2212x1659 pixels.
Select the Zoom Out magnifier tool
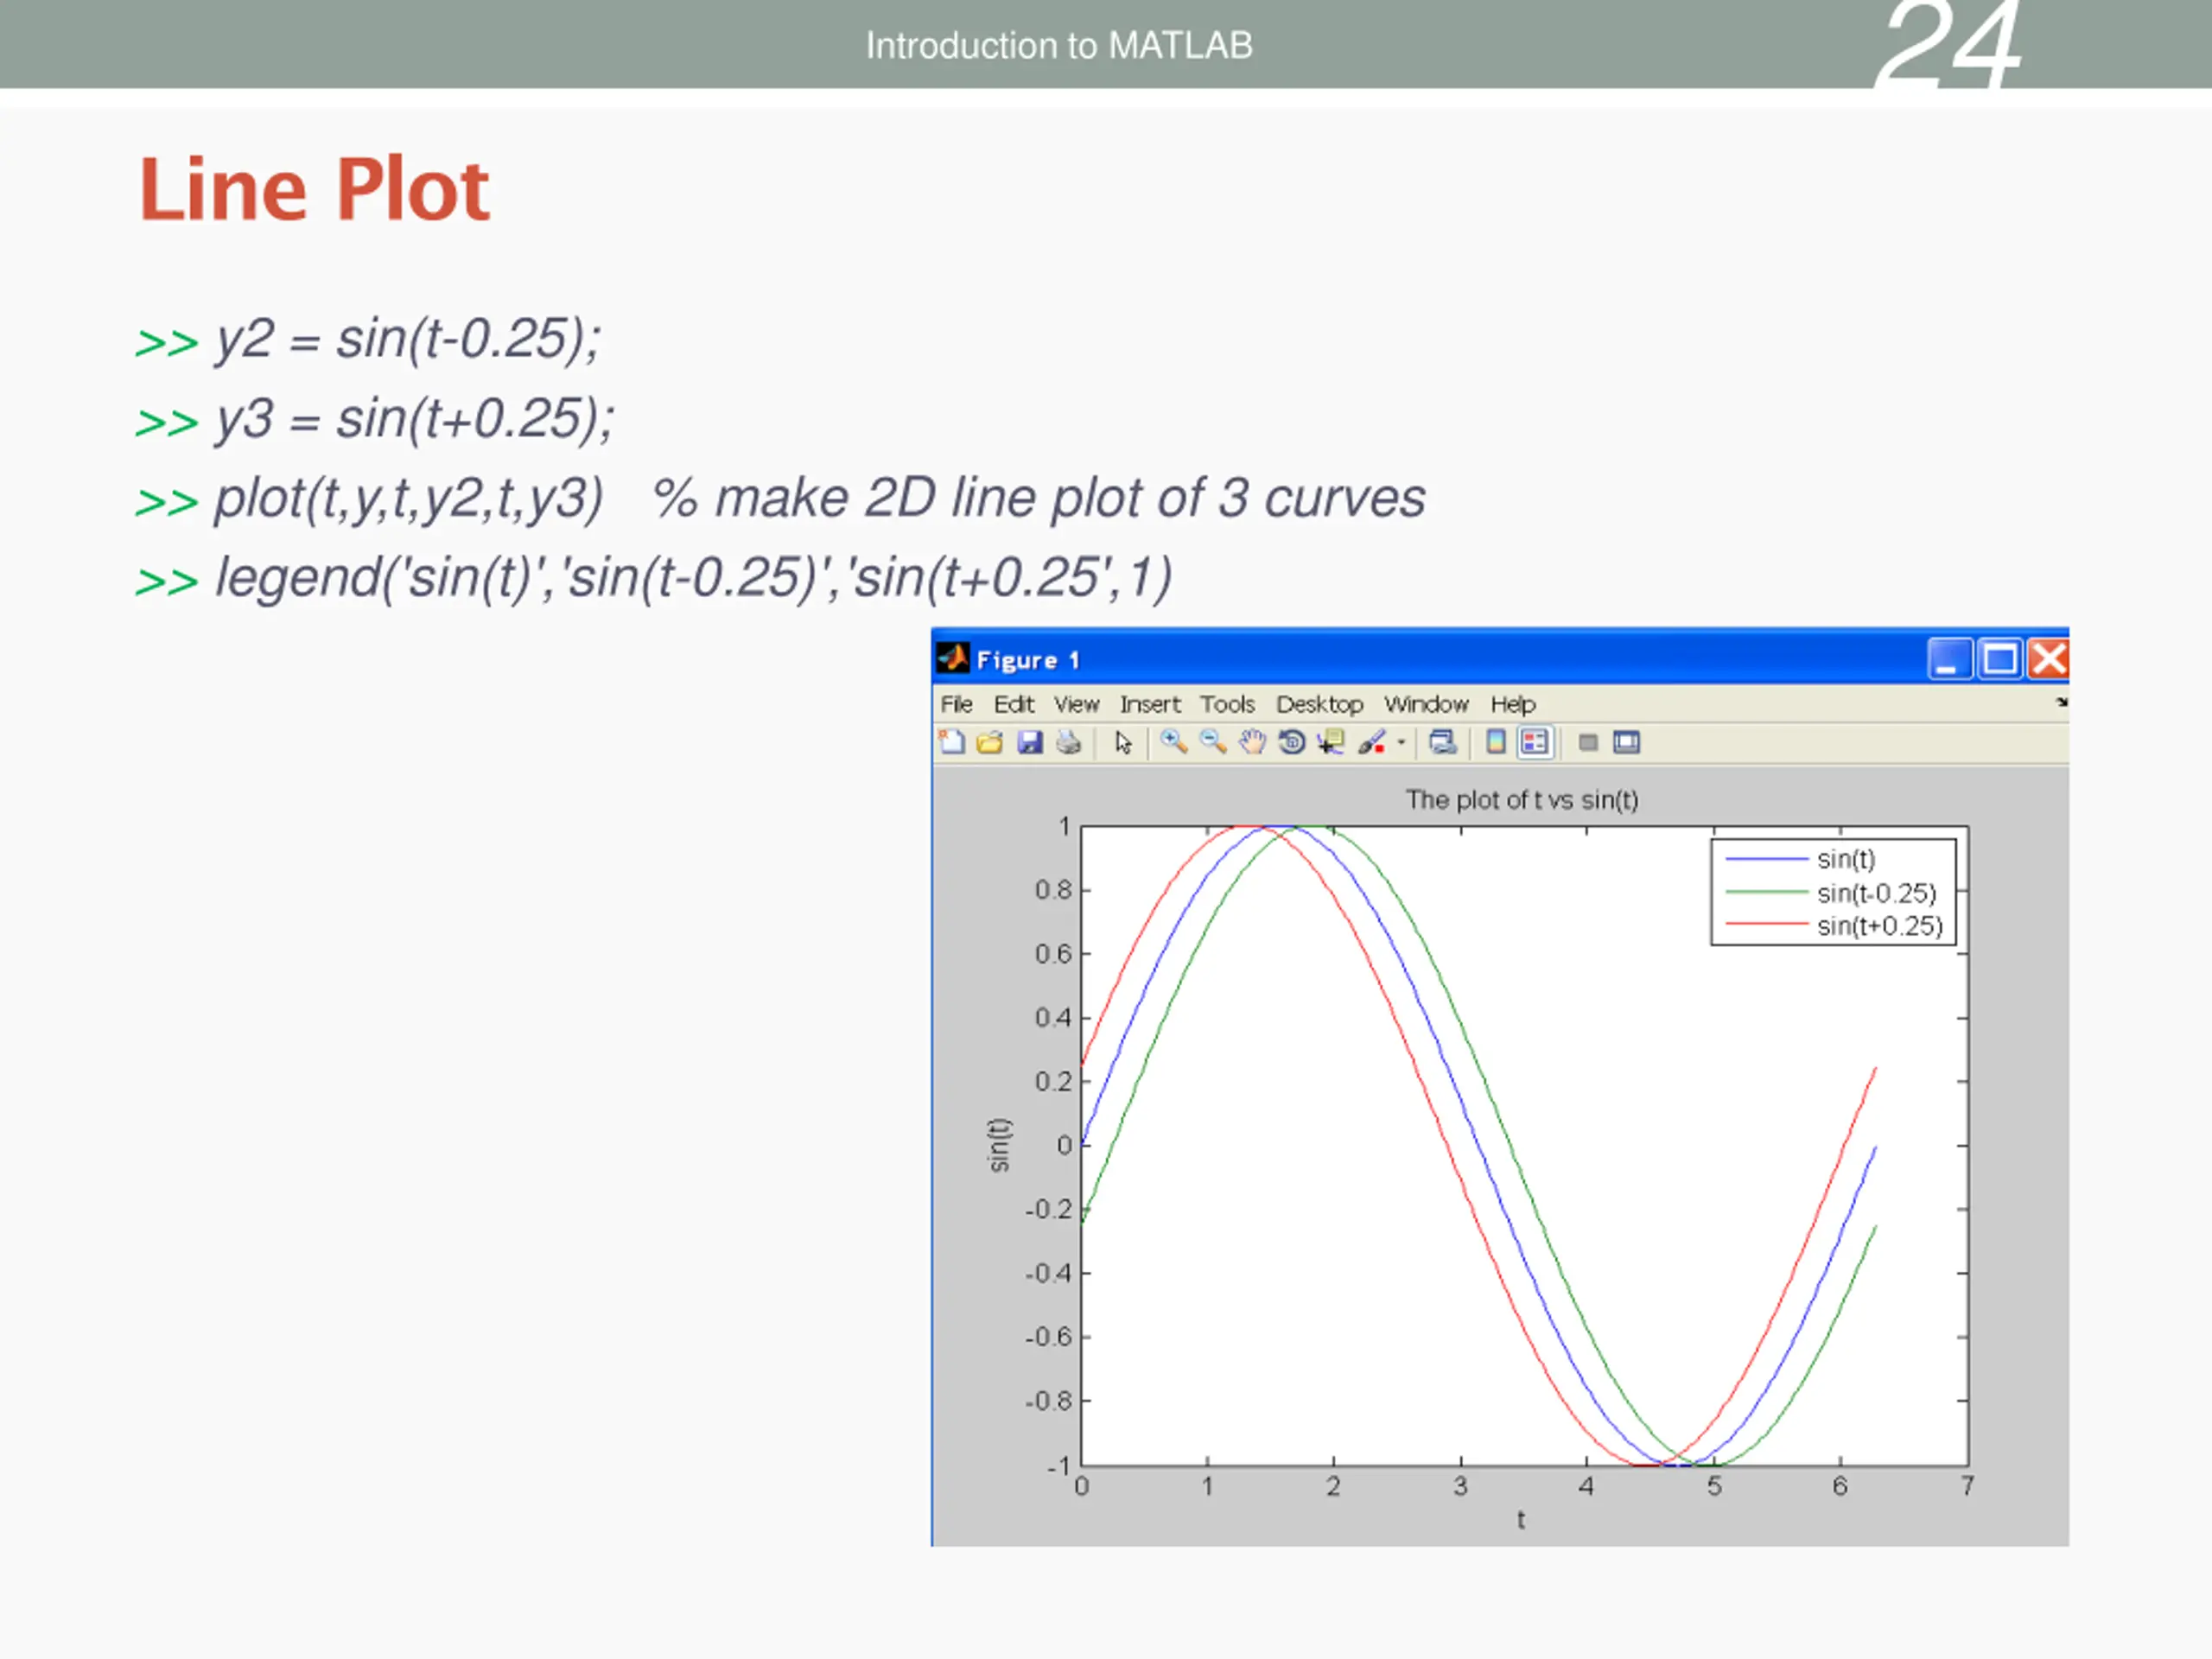click(1213, 742)
